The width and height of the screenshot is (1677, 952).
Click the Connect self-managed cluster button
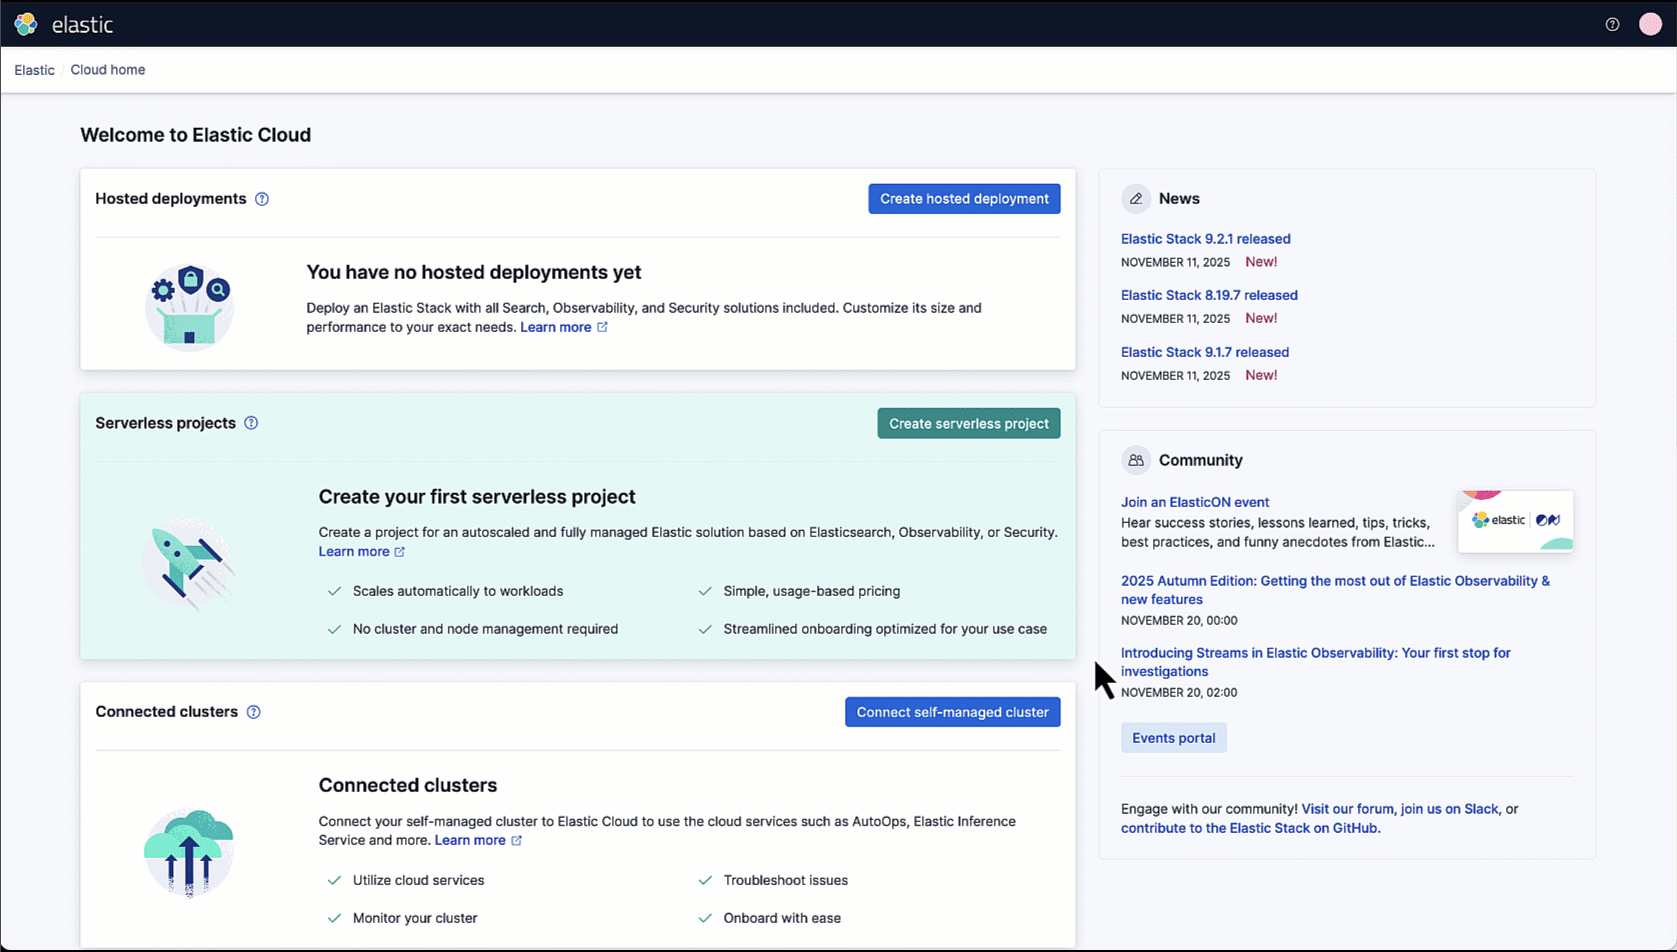coord(951,711)
